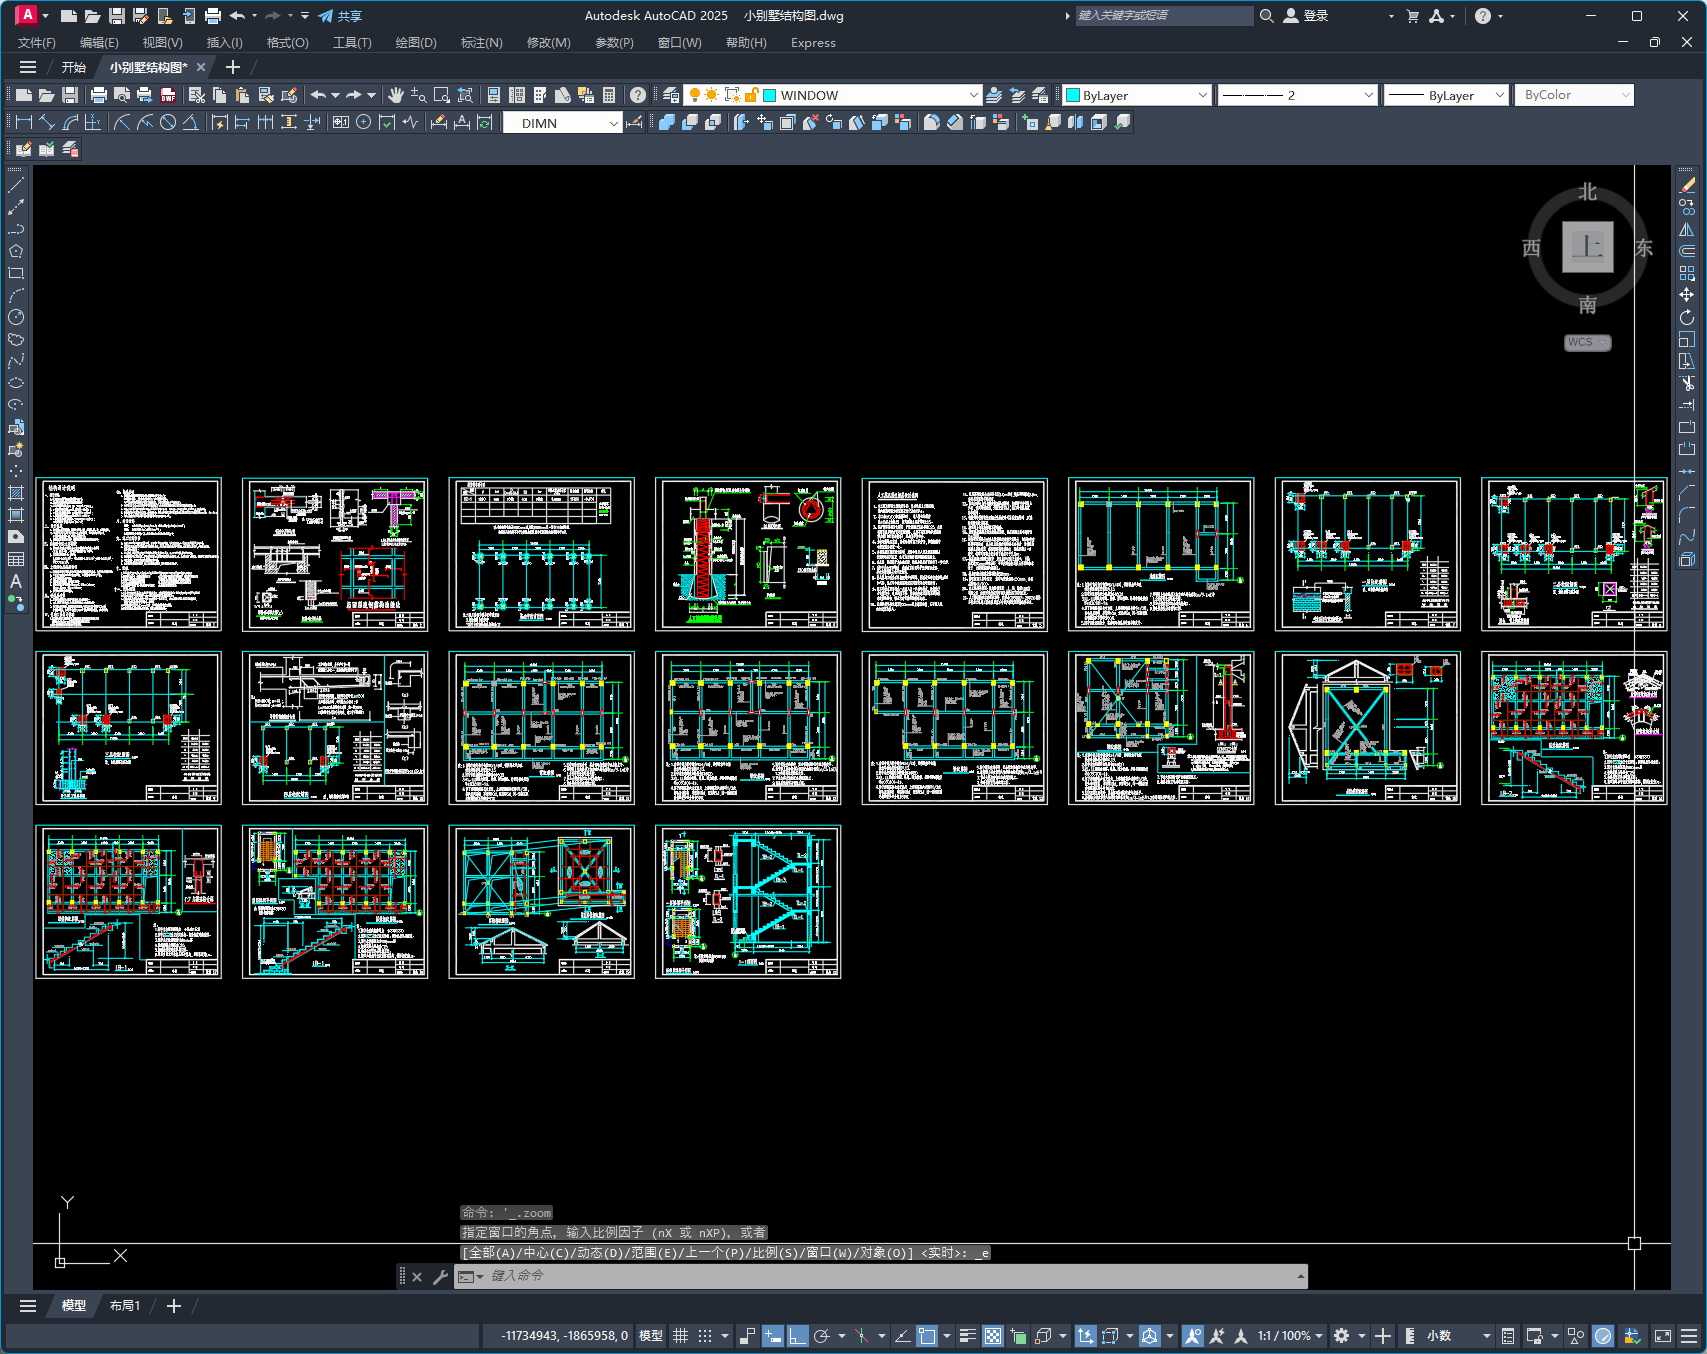Click the search keyword input box
1707x1354 pixels.
tap(1164, 16)
